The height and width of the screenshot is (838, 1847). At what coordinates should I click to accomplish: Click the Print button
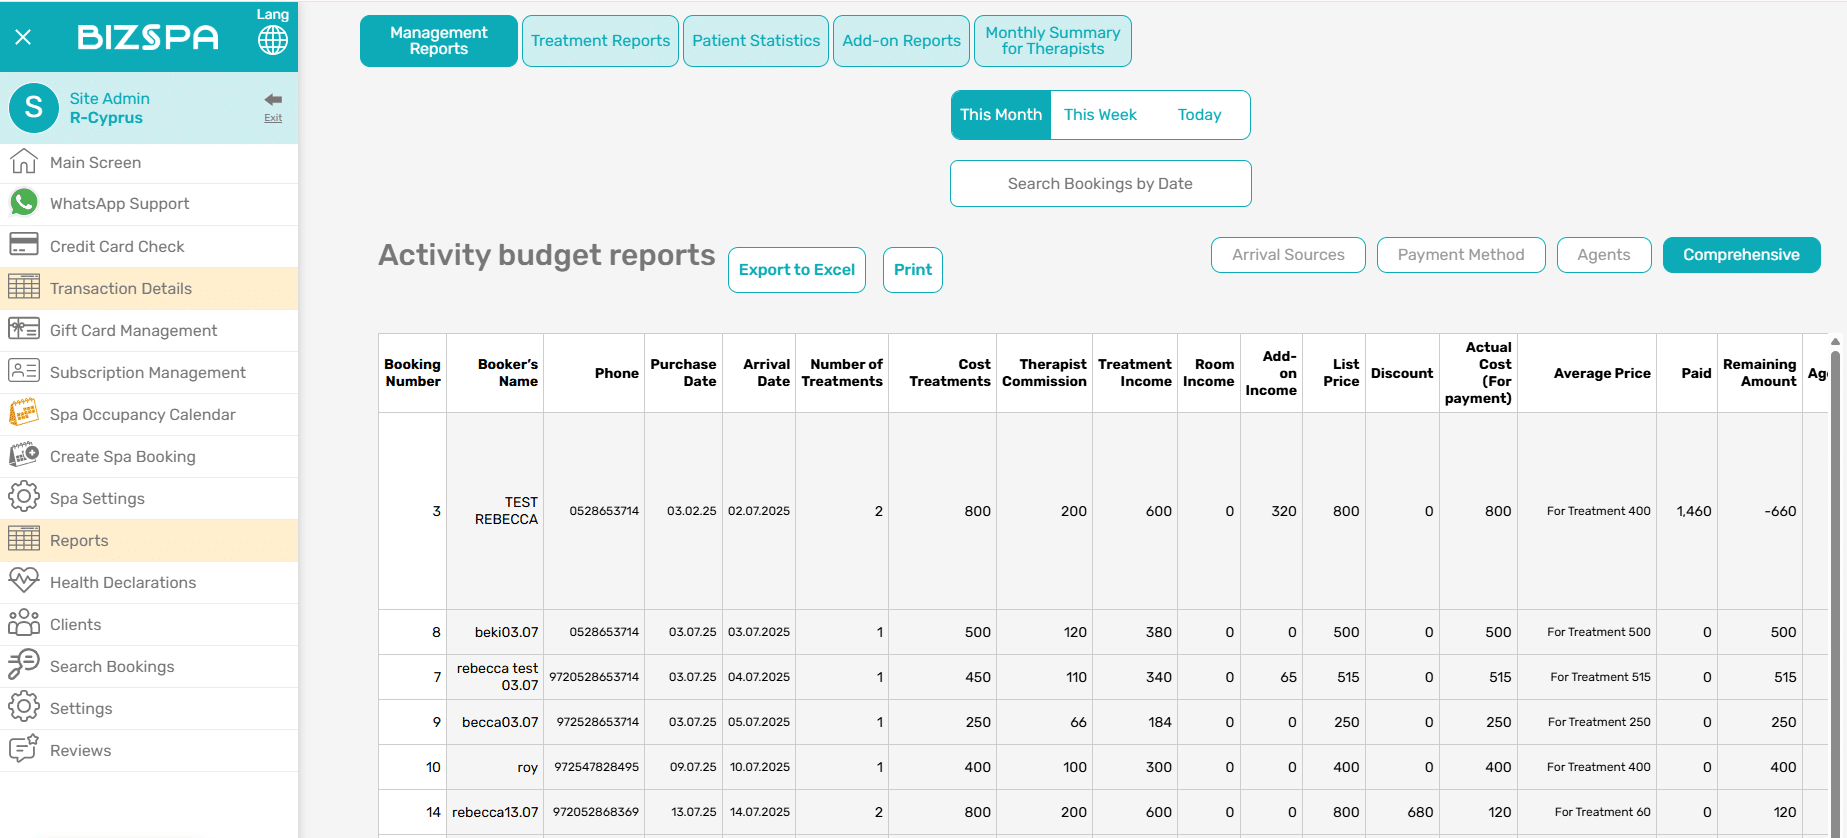[912, 270]
